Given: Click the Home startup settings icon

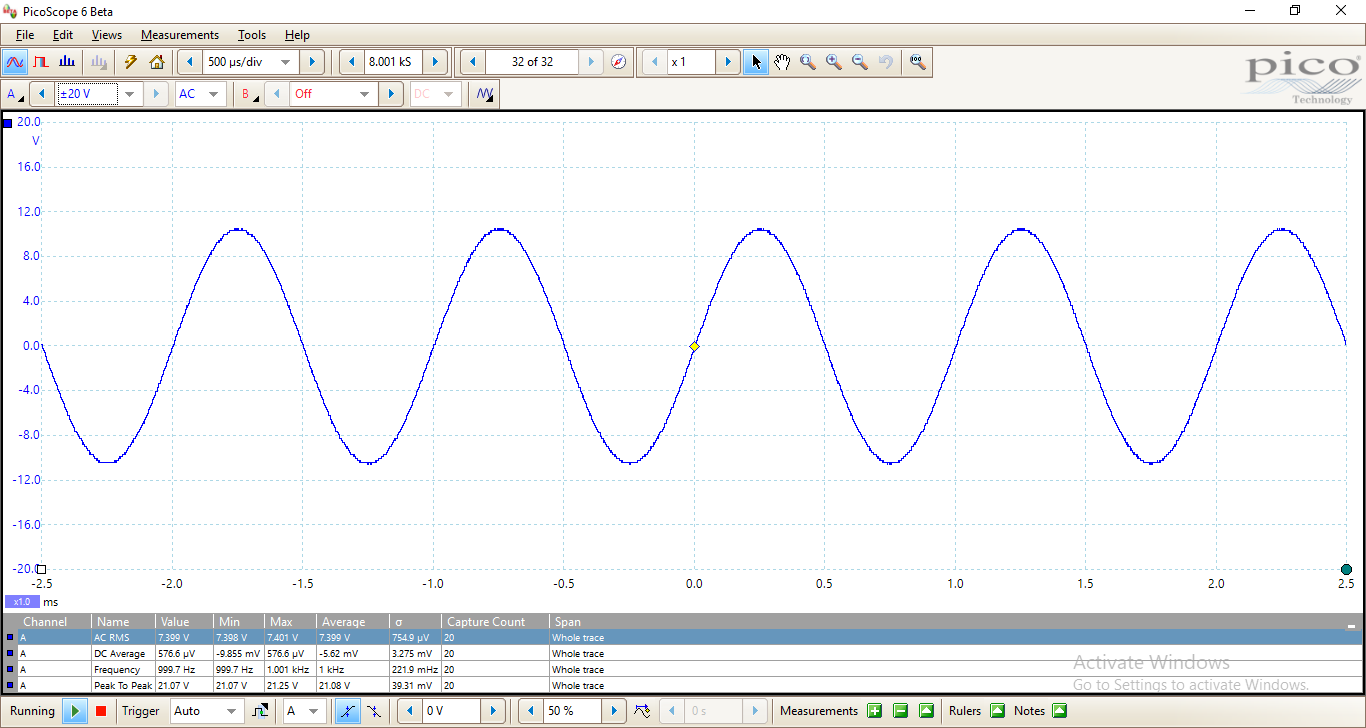Looking at the screenshot, I should pyautogui.click(x=157, y=62).
